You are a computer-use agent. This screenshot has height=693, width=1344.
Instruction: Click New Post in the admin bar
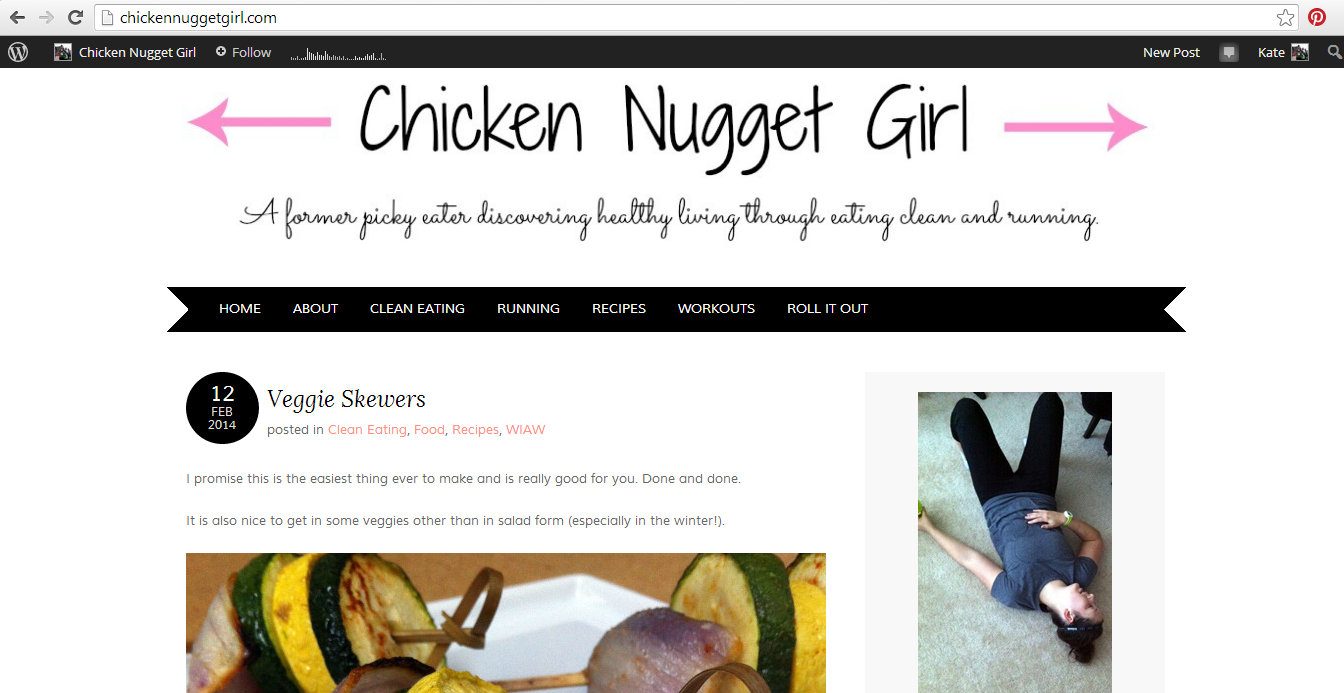click(1171, 52)
